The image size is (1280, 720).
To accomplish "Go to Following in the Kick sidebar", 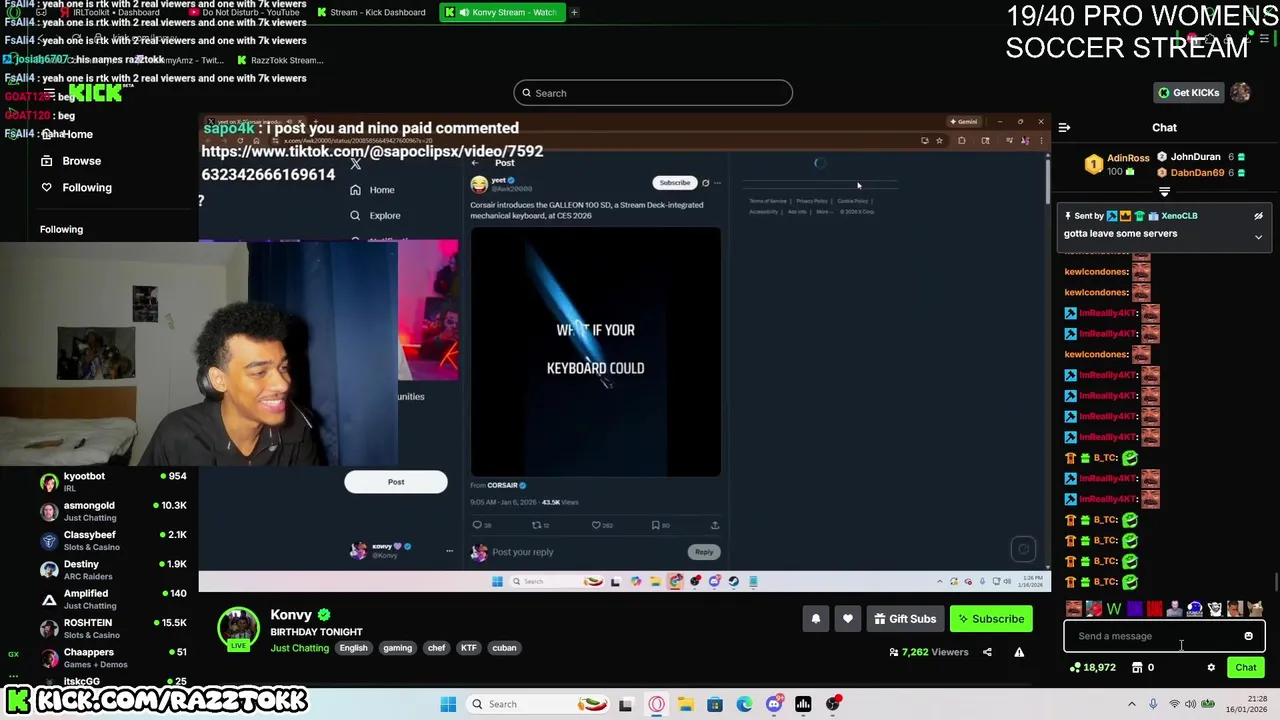I will (75, 188).
